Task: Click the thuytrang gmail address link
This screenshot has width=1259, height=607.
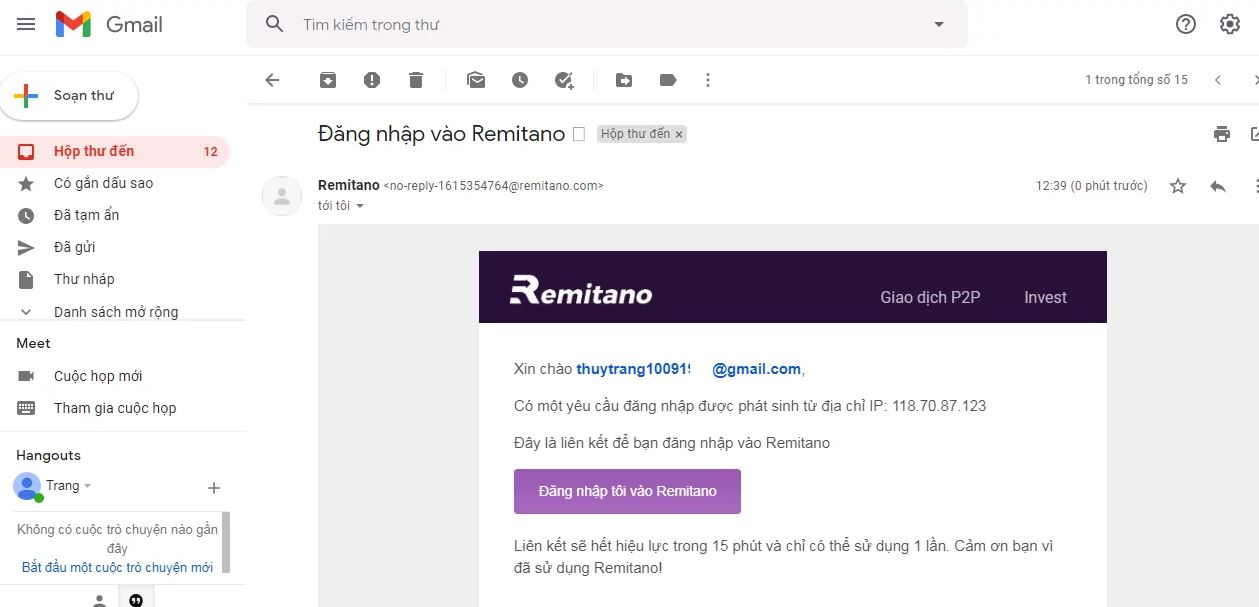Action: (x=689, y=369)
